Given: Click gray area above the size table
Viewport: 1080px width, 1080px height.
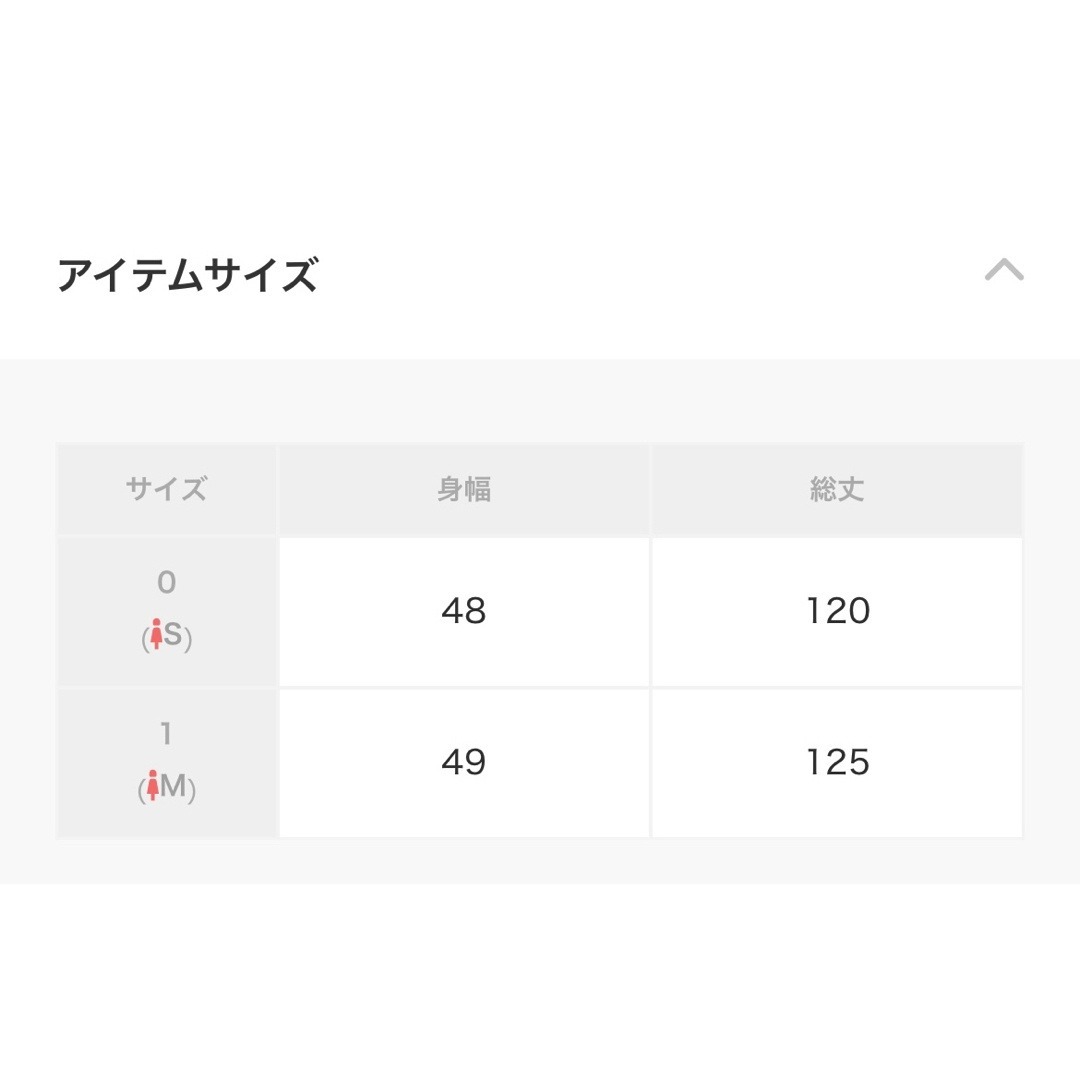Looking at the screenshot, I should 540,401.
